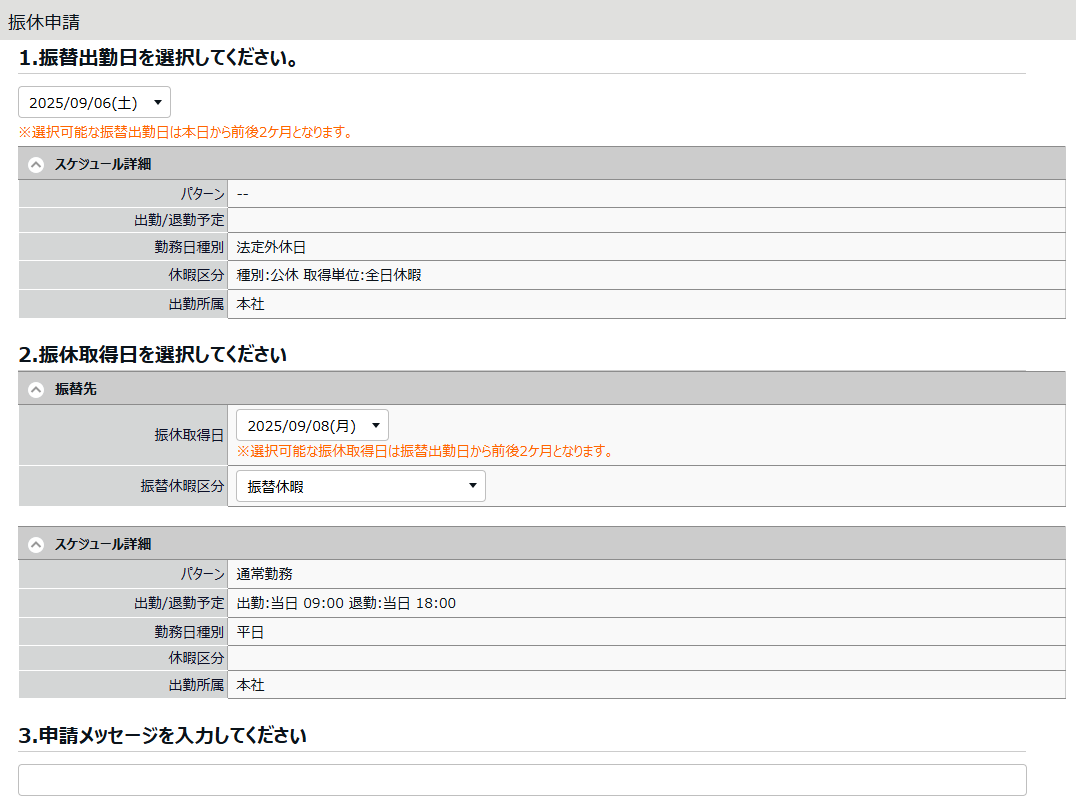The image size is (1076, 810).
Task: Open the 2025/09/06(土) date dropdown
Action: pos(95,103)
